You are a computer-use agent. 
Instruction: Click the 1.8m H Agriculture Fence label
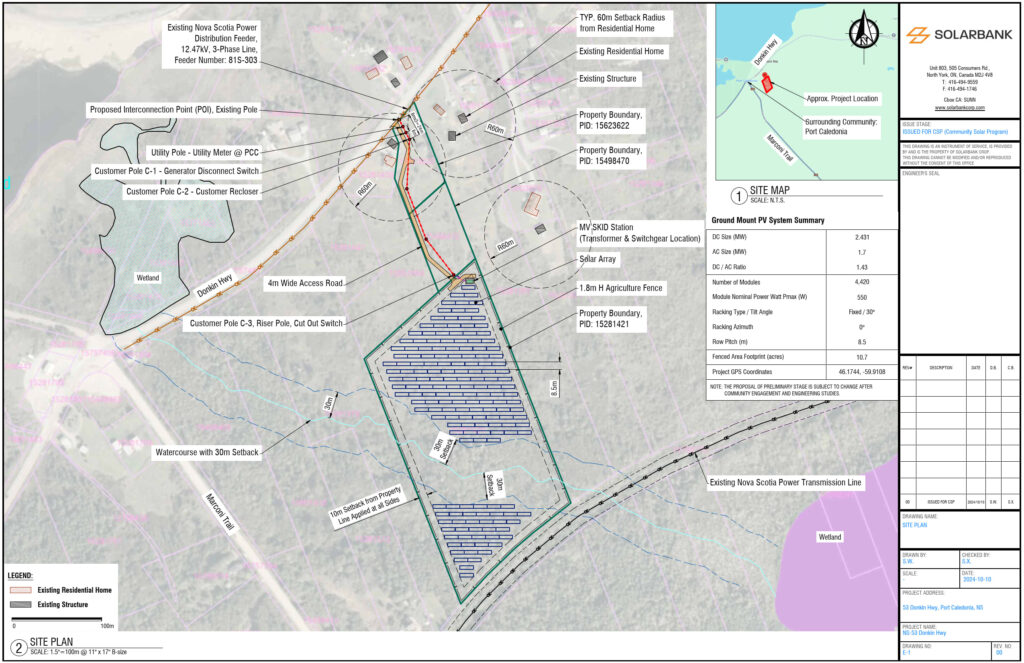pos(621,288)
